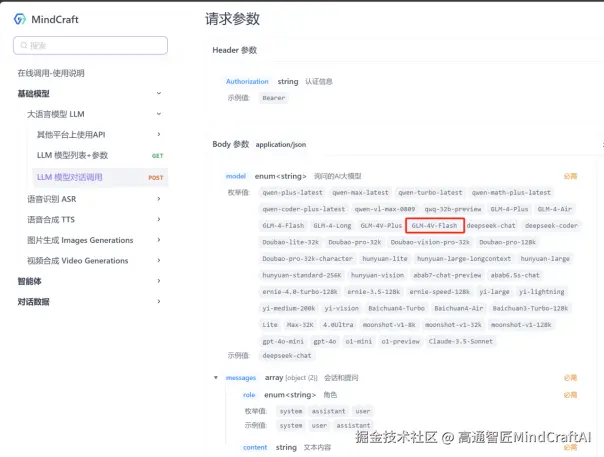The width and height of the screenshot is (604, 457).
Task: Click 4.0Ultra enum value
Action: tap(338, 325)
